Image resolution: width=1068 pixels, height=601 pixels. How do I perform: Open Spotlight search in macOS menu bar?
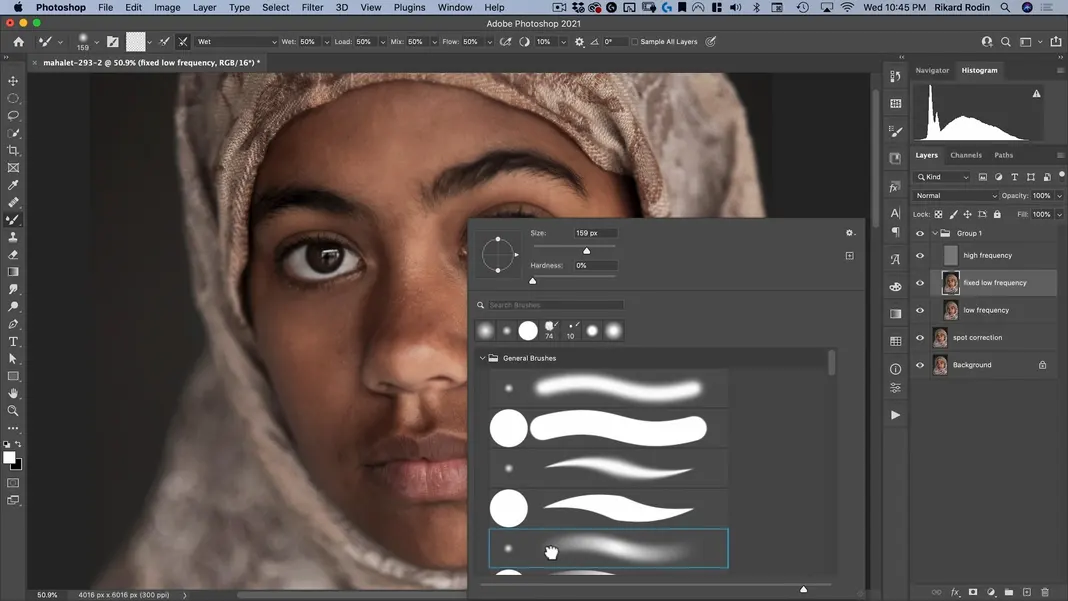pos(1005,7)
